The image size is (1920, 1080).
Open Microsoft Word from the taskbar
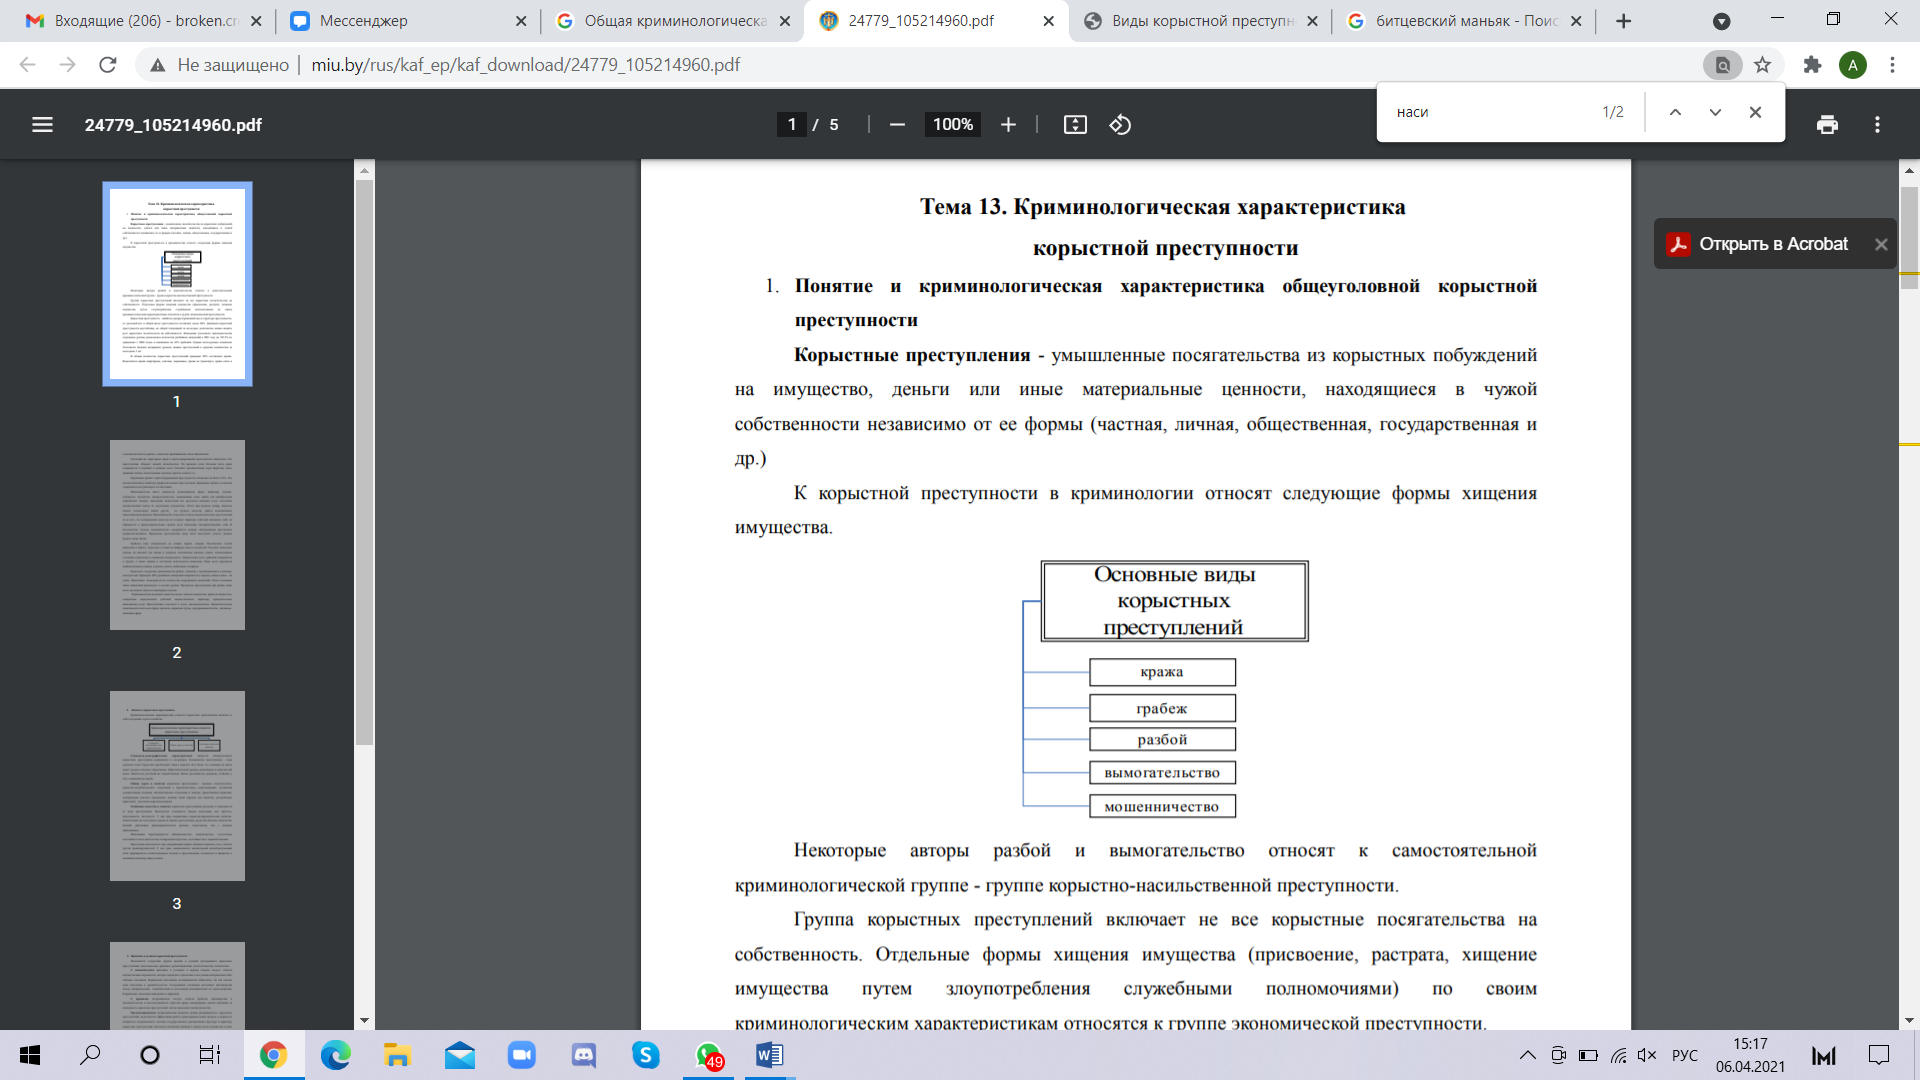[x=769, y=1055]
